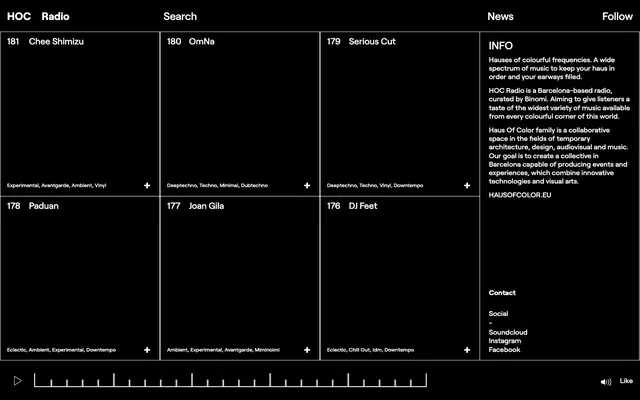The height and width of the screenshot is (400, 640).
Task: Open the Facebook social link
Action: coord(504,349)
